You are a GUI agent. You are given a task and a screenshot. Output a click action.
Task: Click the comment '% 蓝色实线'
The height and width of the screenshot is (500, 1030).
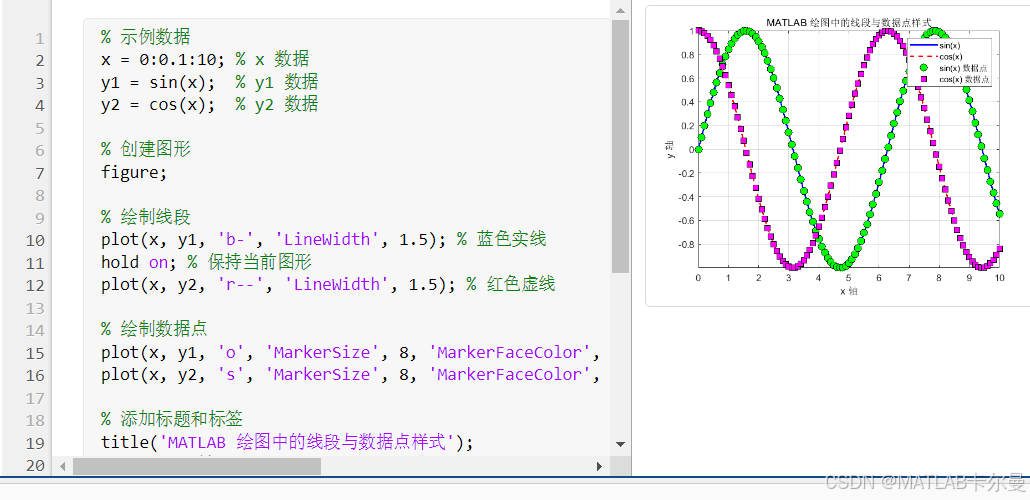(x=502, y=239)
